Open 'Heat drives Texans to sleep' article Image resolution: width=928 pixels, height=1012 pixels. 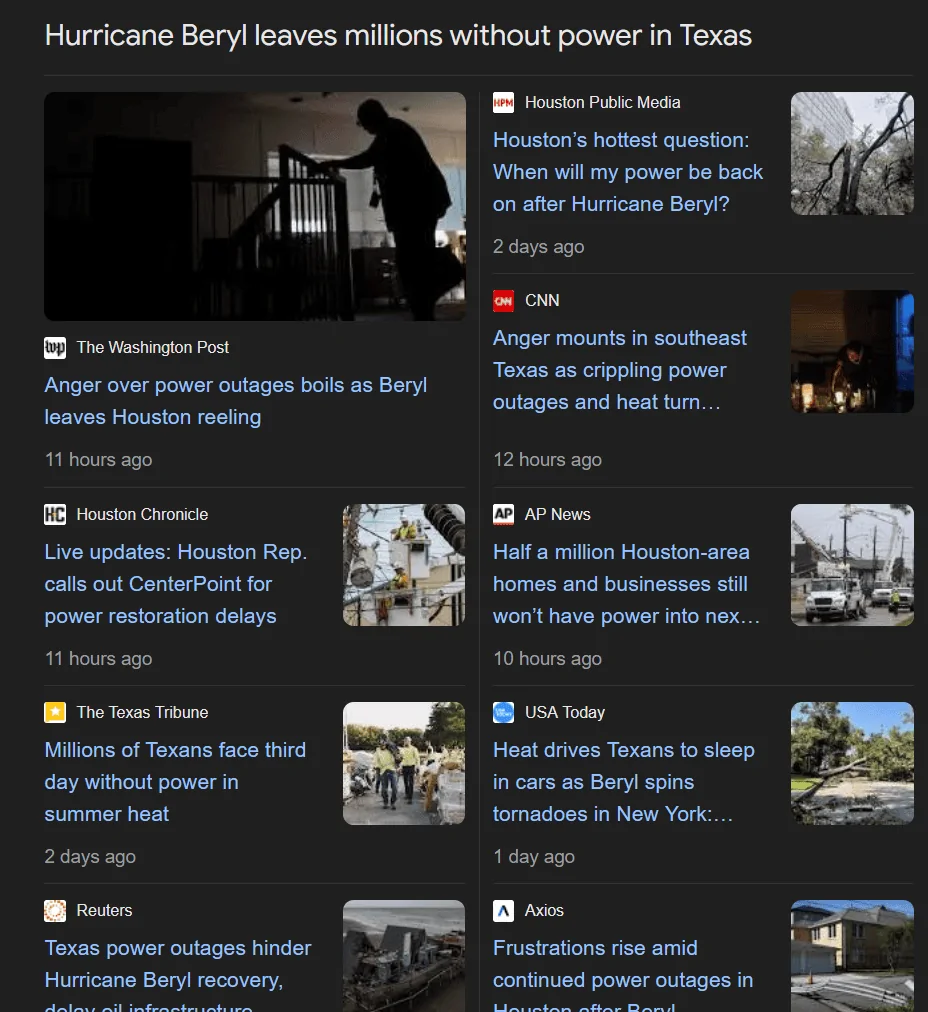pyautogui.click(x=623, y=782)
